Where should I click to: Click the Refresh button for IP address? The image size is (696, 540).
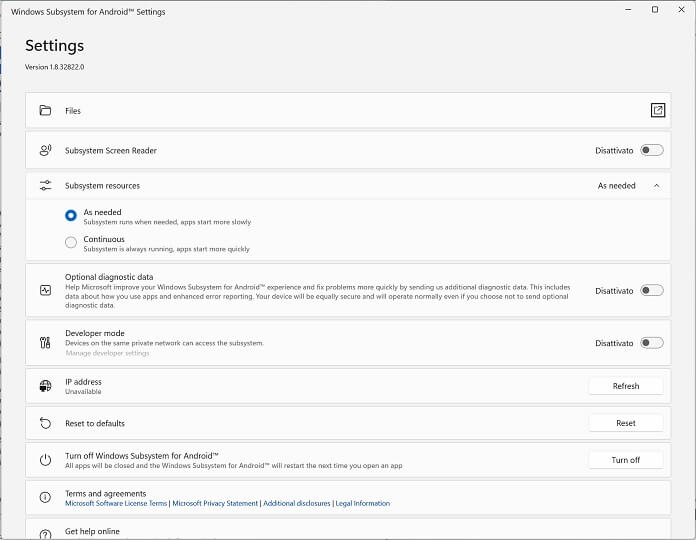pos(626,386)
